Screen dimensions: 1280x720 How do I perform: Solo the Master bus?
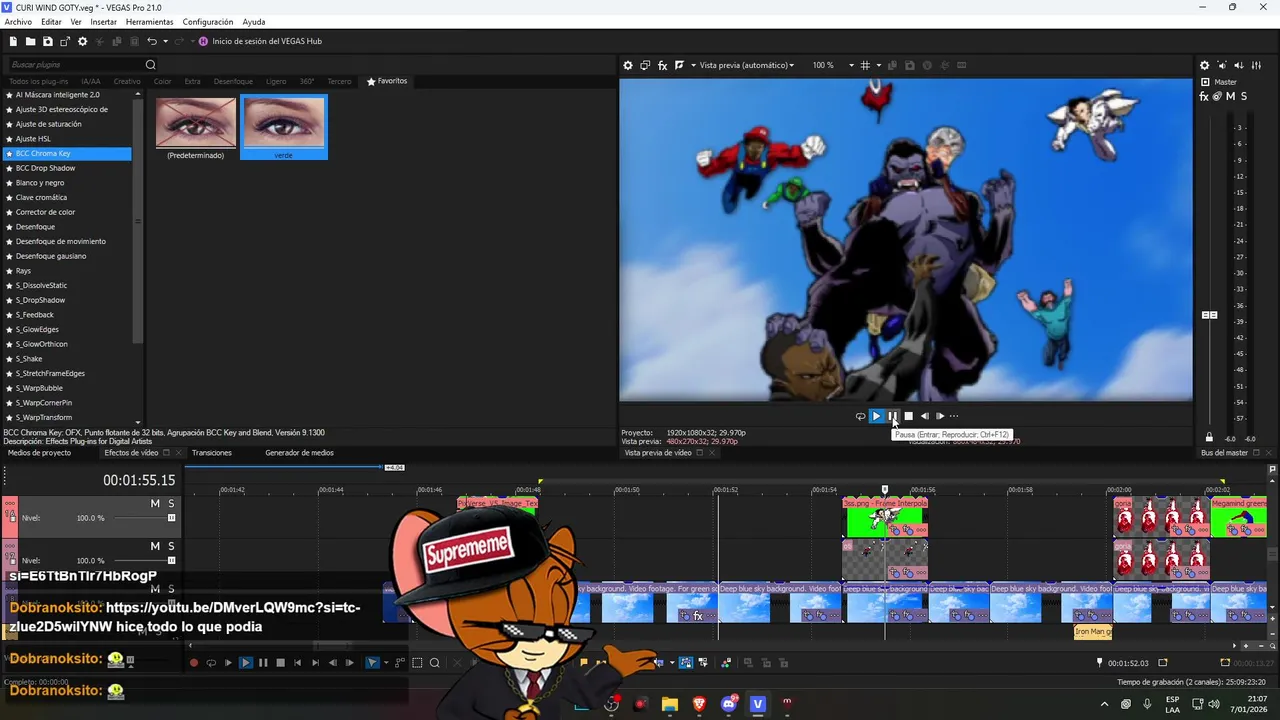(1244, 96)
